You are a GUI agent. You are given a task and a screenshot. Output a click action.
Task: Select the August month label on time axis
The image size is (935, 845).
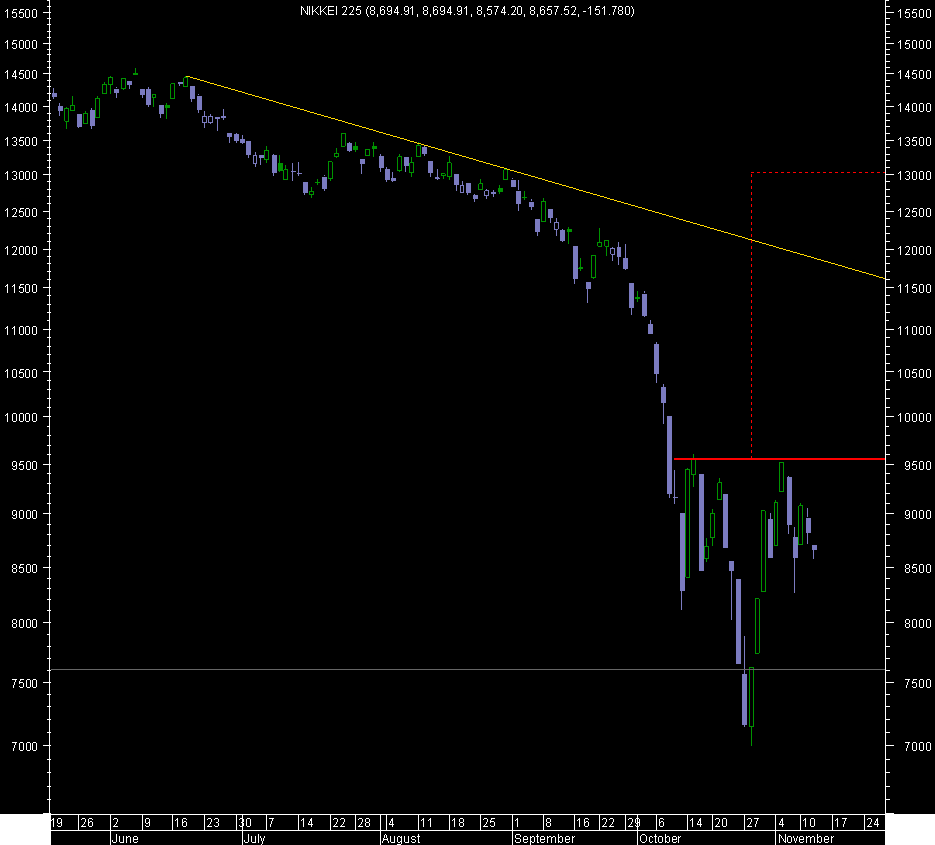(401, 838)
